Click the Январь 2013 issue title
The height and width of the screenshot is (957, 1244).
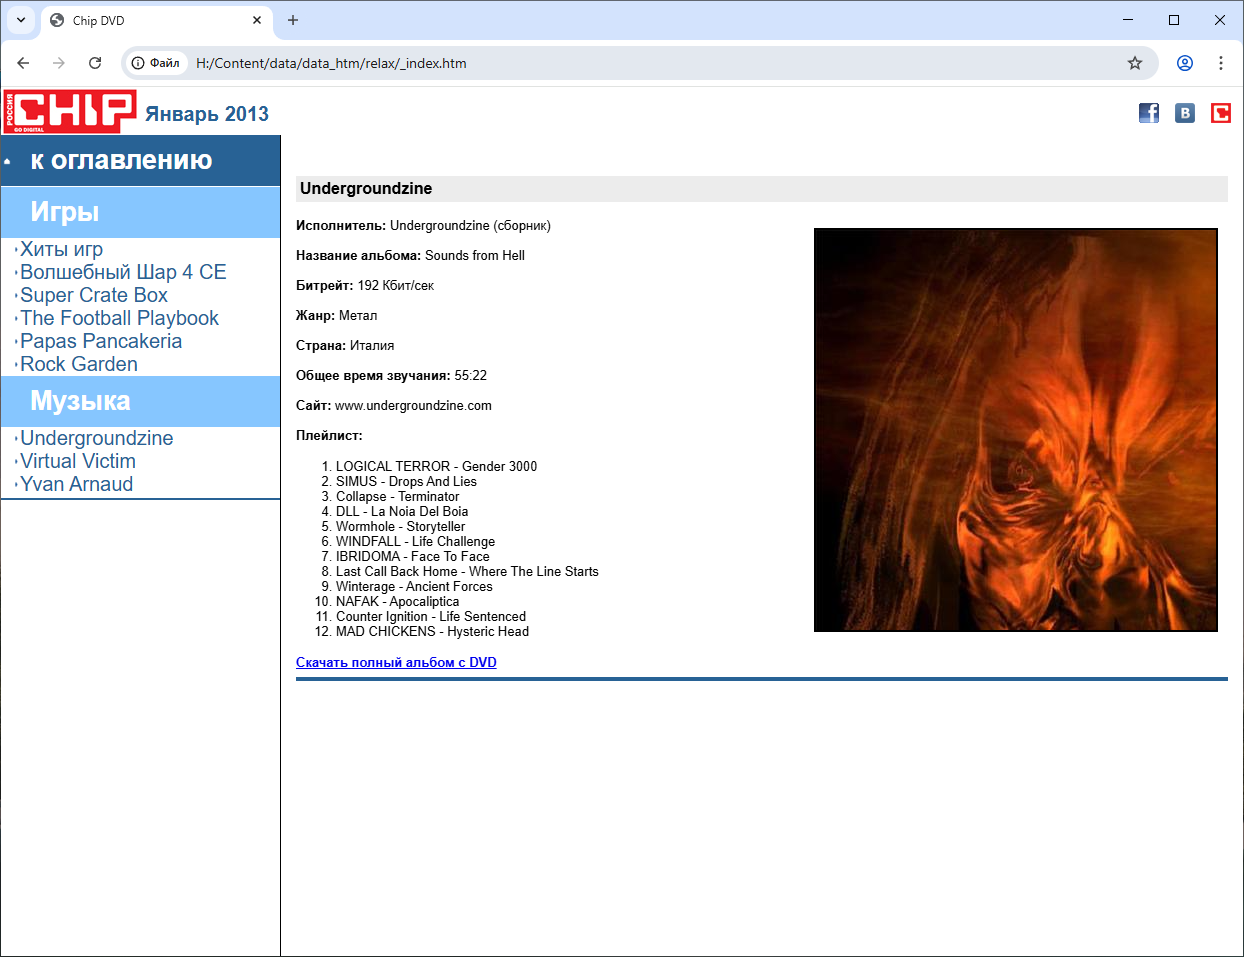207,114
